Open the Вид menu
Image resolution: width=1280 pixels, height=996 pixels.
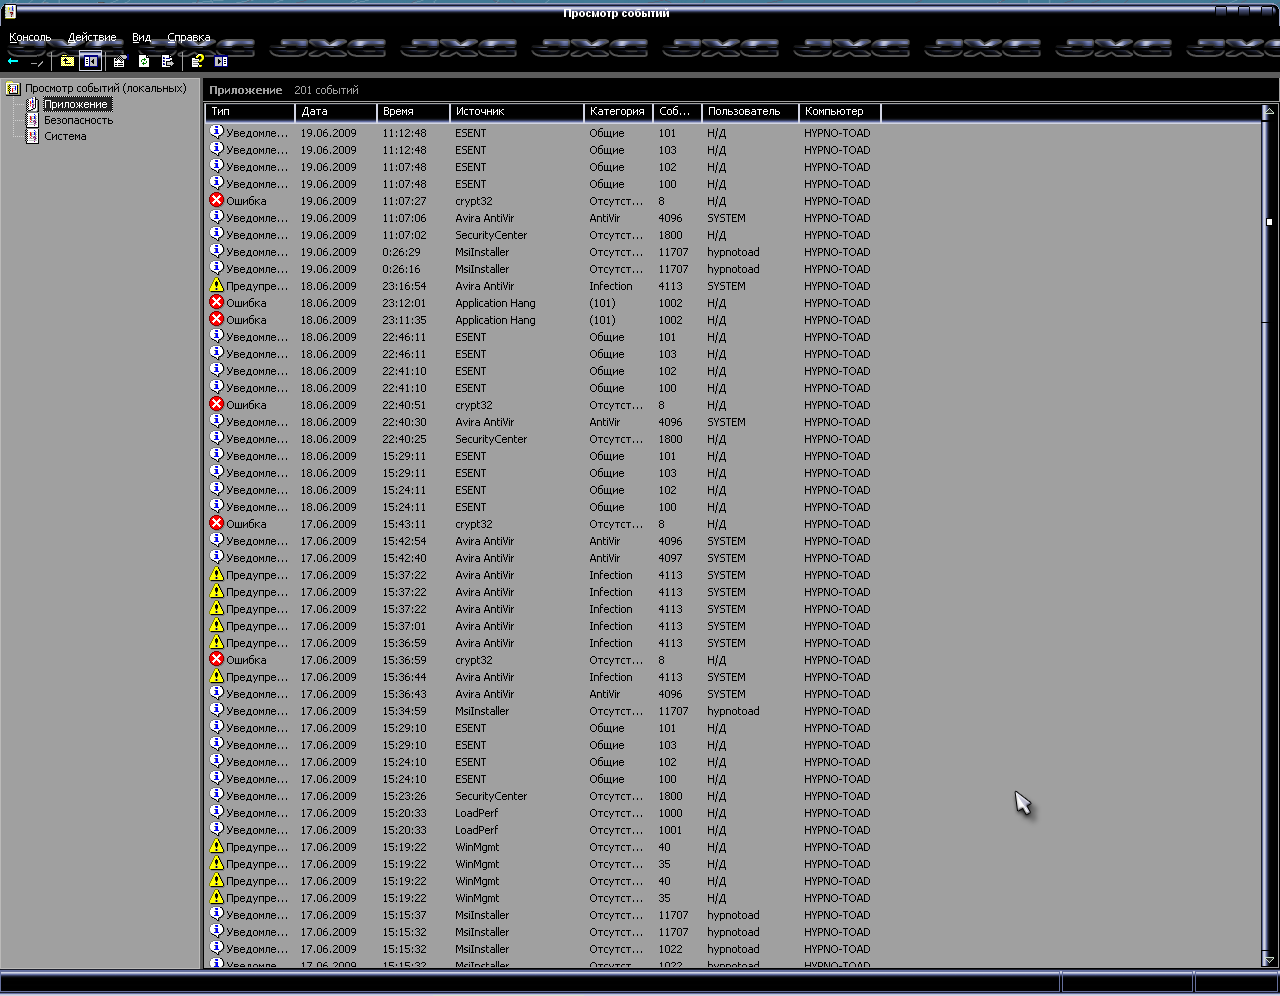[142, 37]
